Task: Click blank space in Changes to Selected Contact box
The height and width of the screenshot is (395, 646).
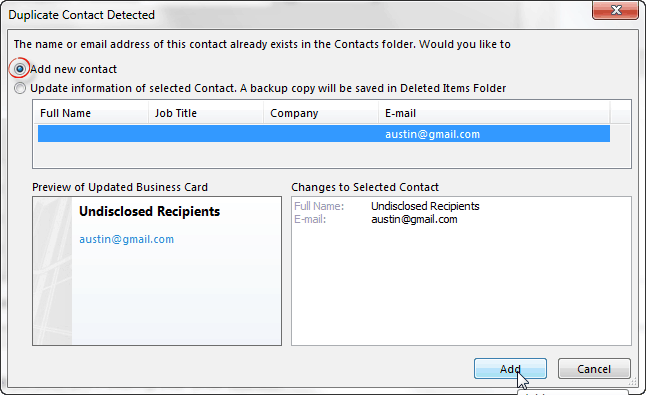Action: [461, 288]
